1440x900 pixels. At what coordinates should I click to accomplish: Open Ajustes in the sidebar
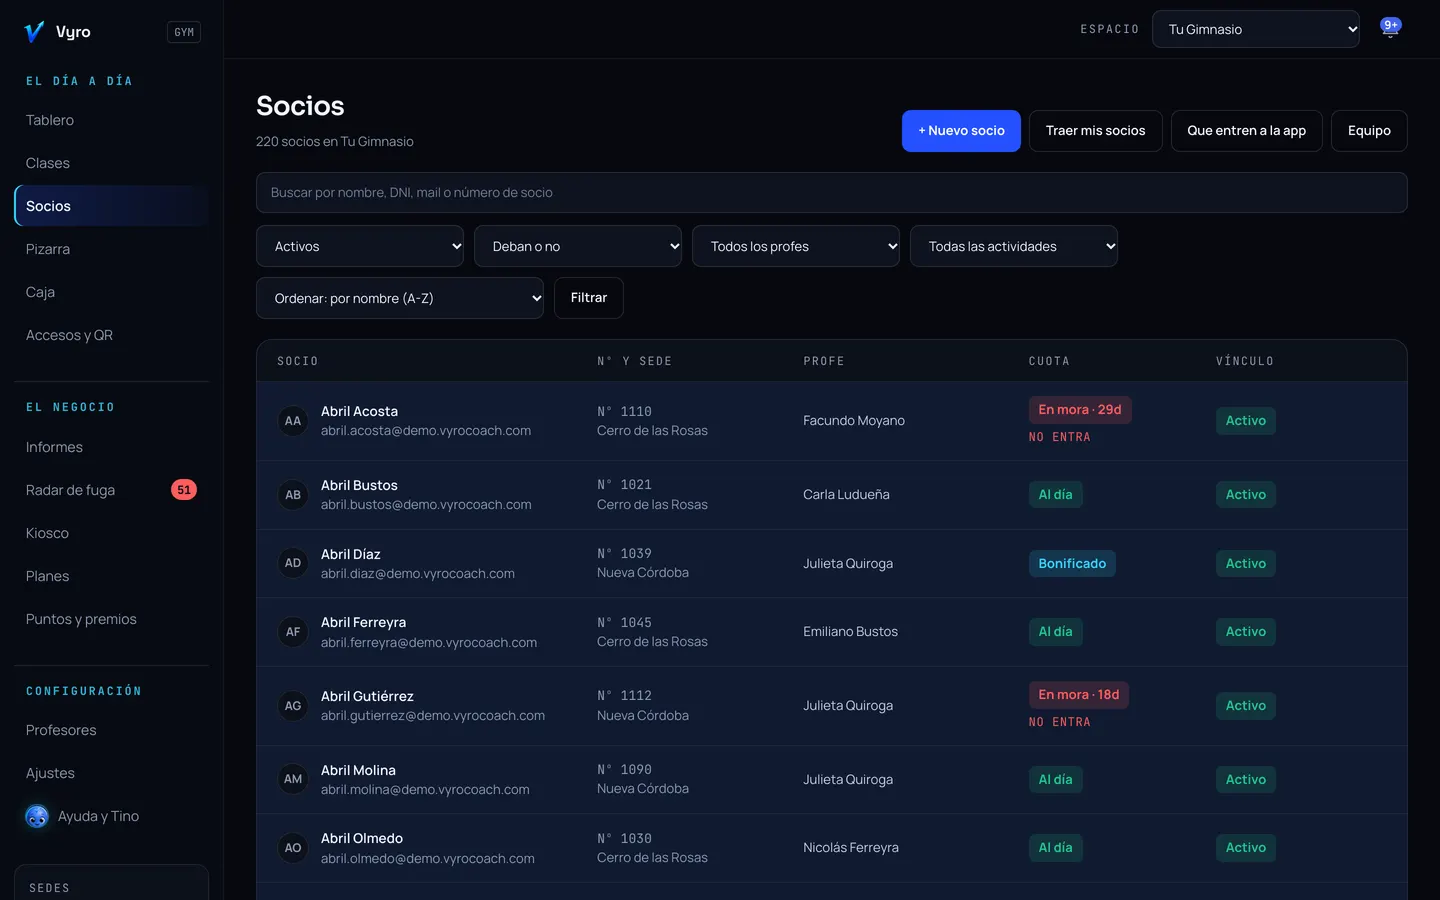pos(111,773)
